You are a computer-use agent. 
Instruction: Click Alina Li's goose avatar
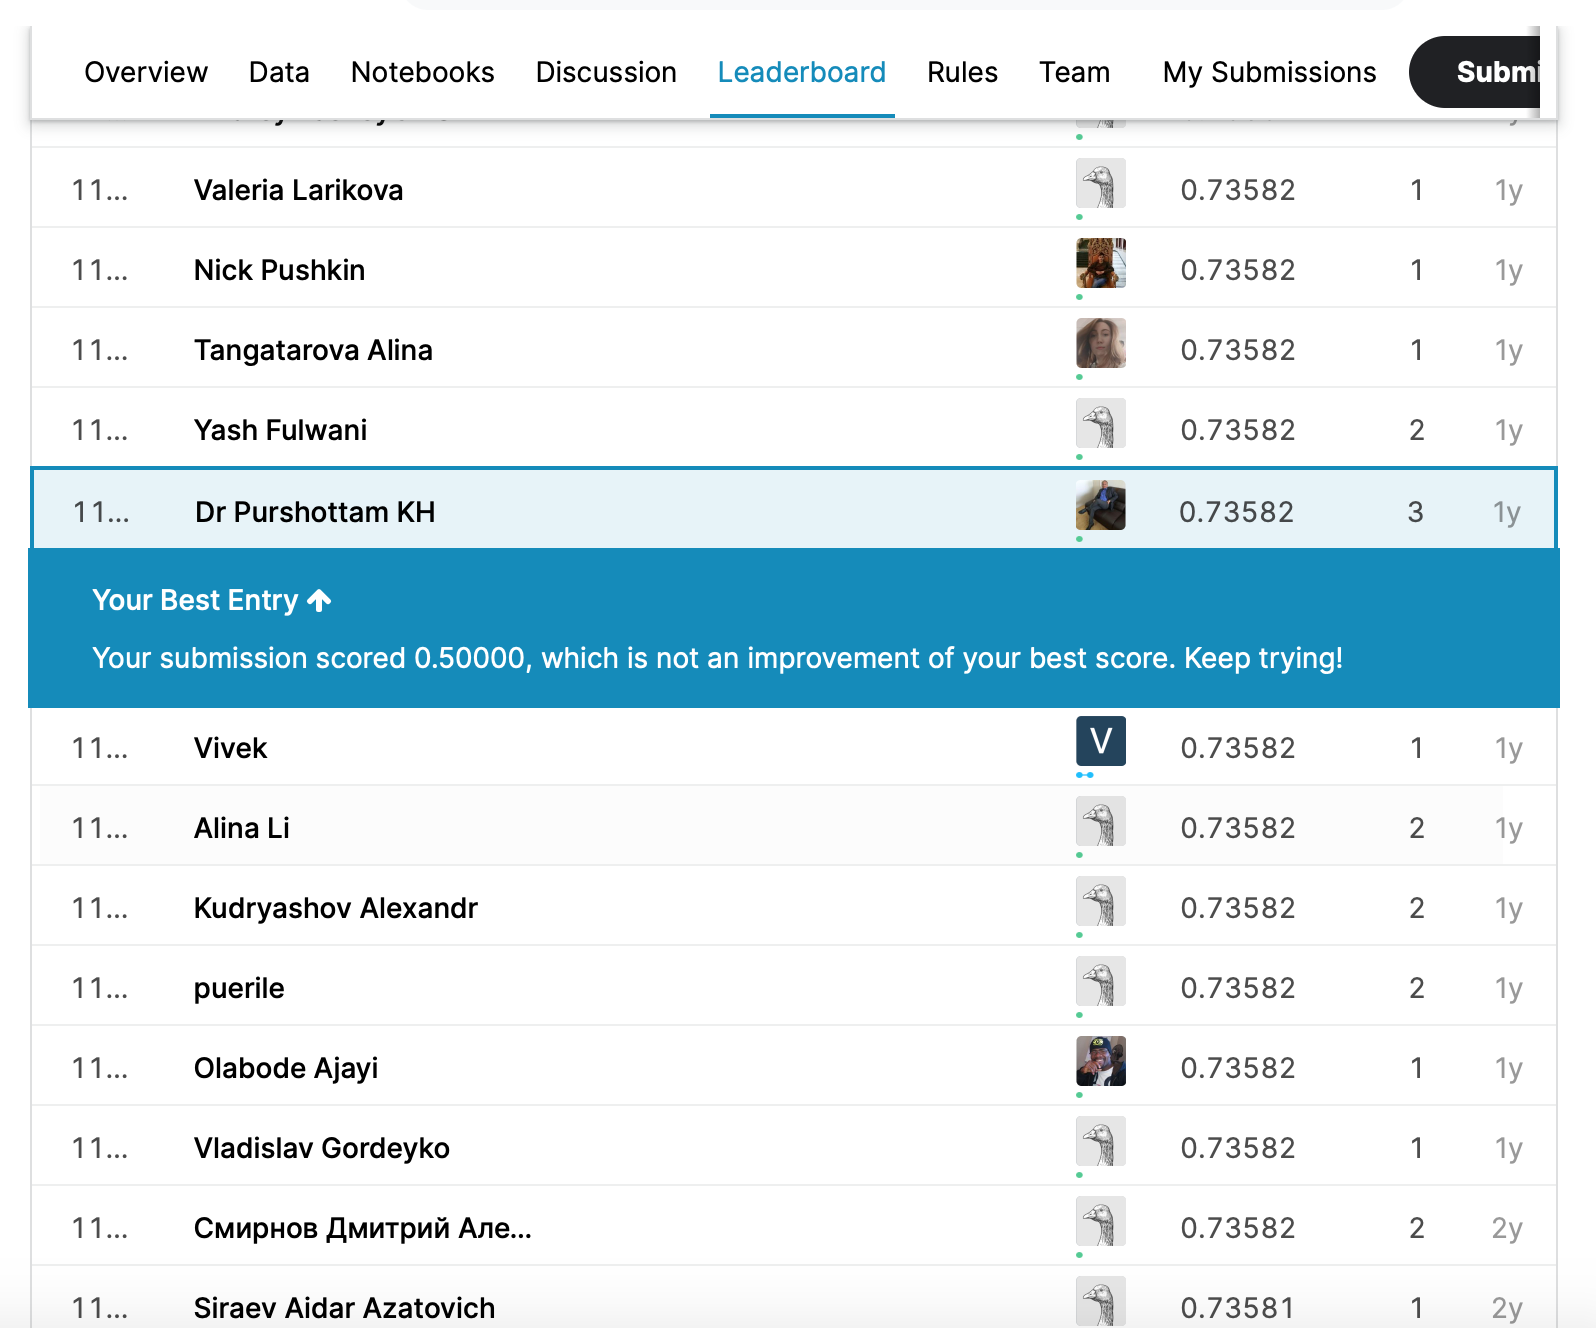(1100, 821)
